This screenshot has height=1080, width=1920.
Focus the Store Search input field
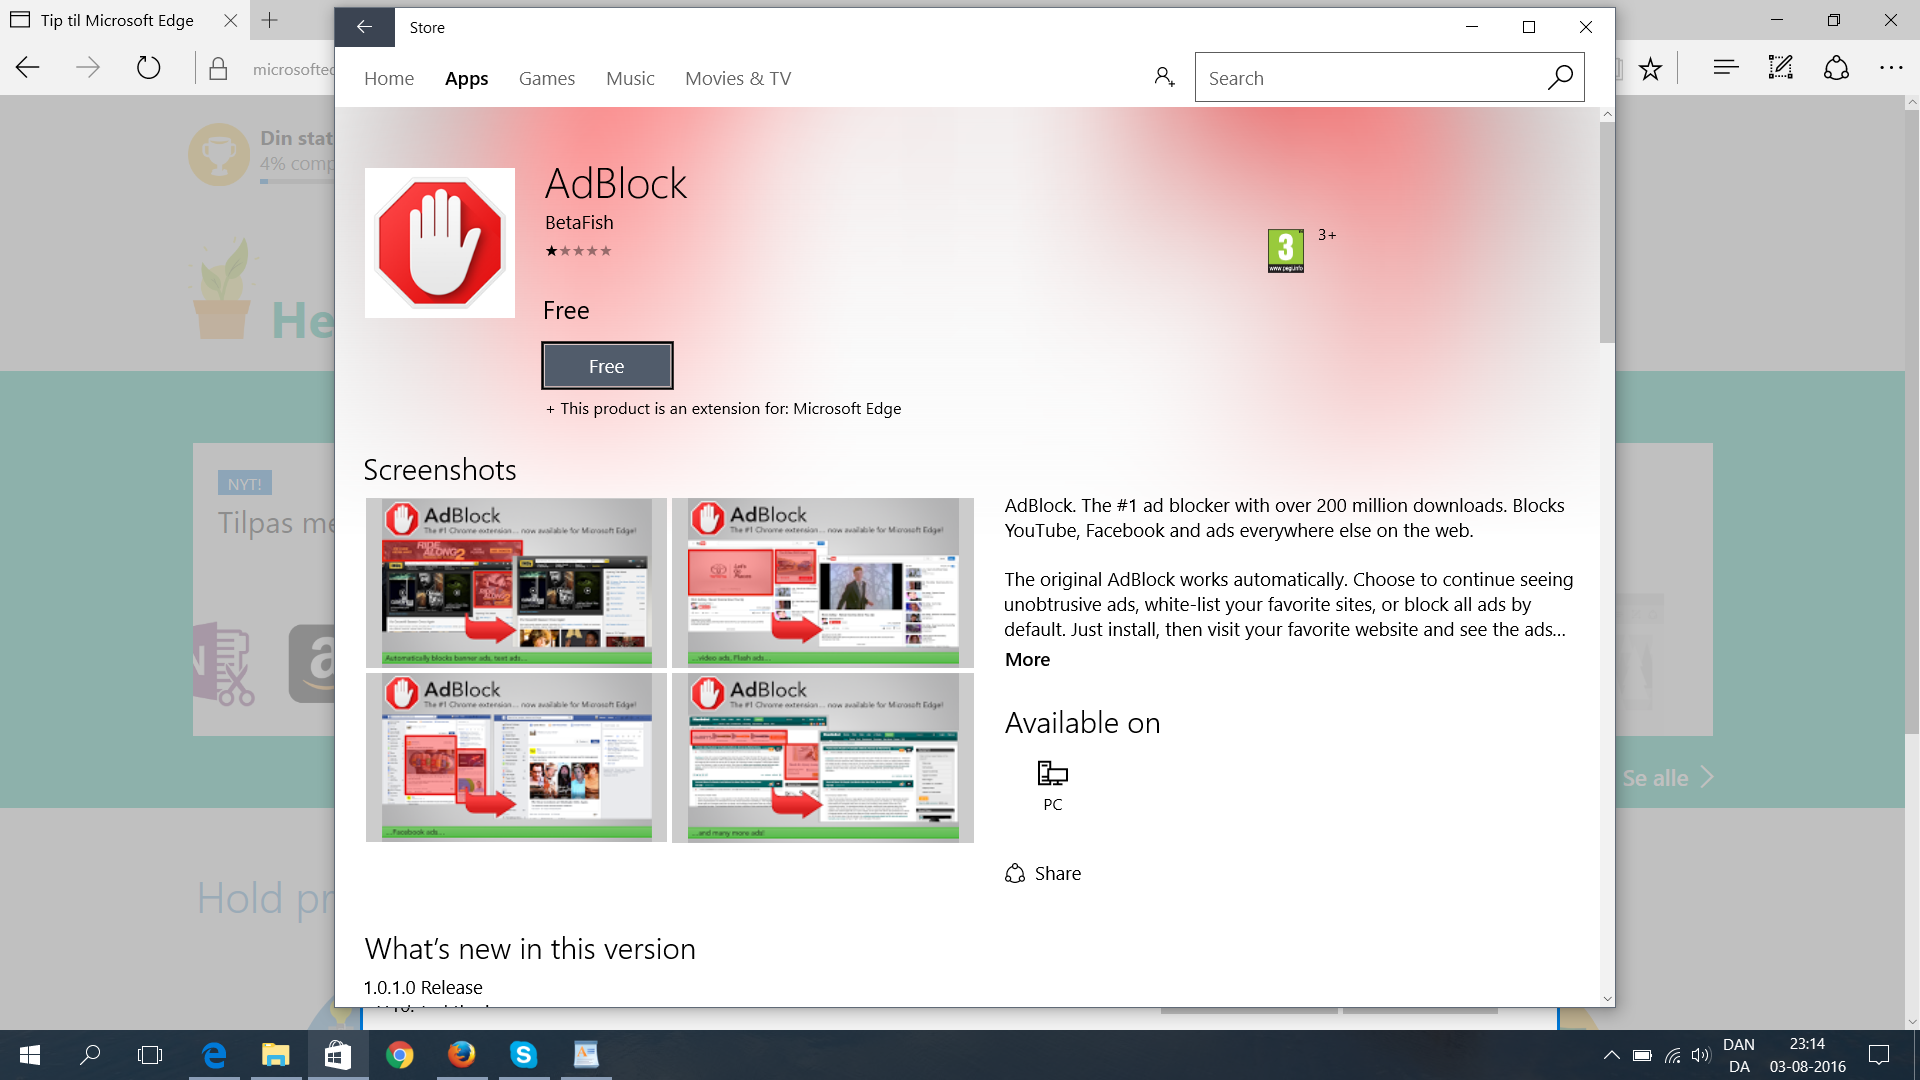click(x=1370, y=78)
